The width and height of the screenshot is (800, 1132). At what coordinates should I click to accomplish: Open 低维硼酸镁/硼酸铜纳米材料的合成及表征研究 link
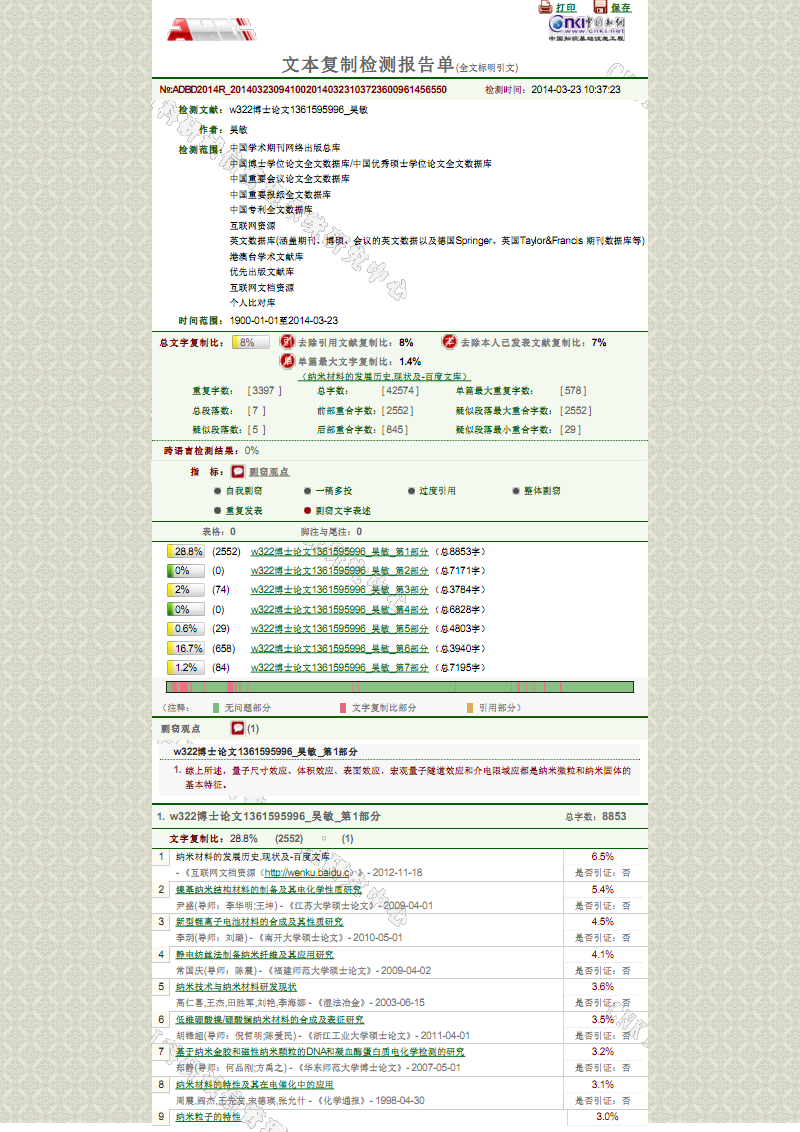coord(270,1019)
